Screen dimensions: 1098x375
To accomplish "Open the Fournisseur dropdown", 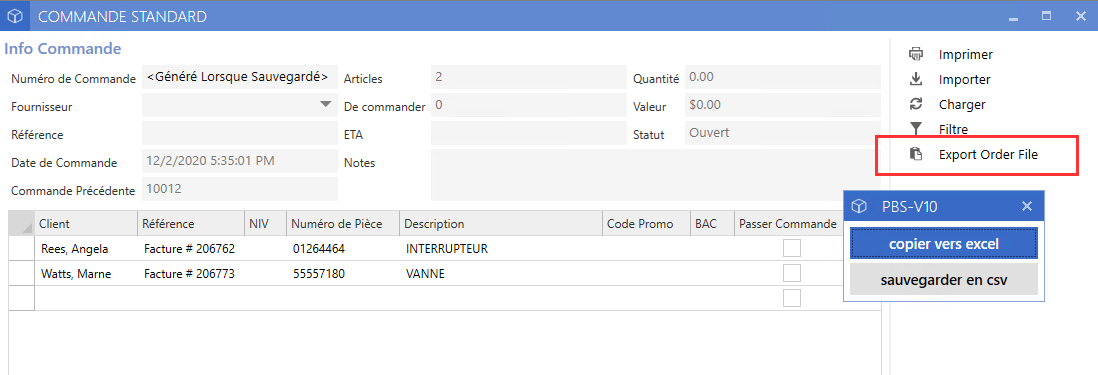I will click(x=325, y=104).
